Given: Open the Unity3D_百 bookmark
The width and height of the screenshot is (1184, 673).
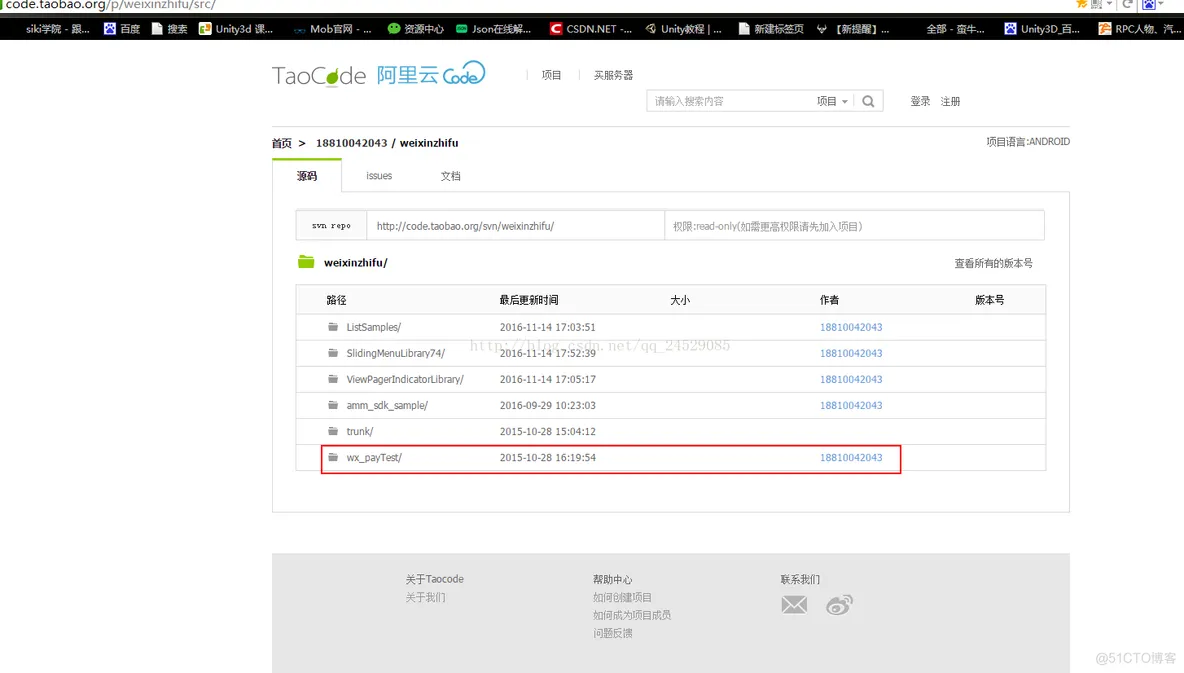Looking at the screenshot, I should (1042, 29).
